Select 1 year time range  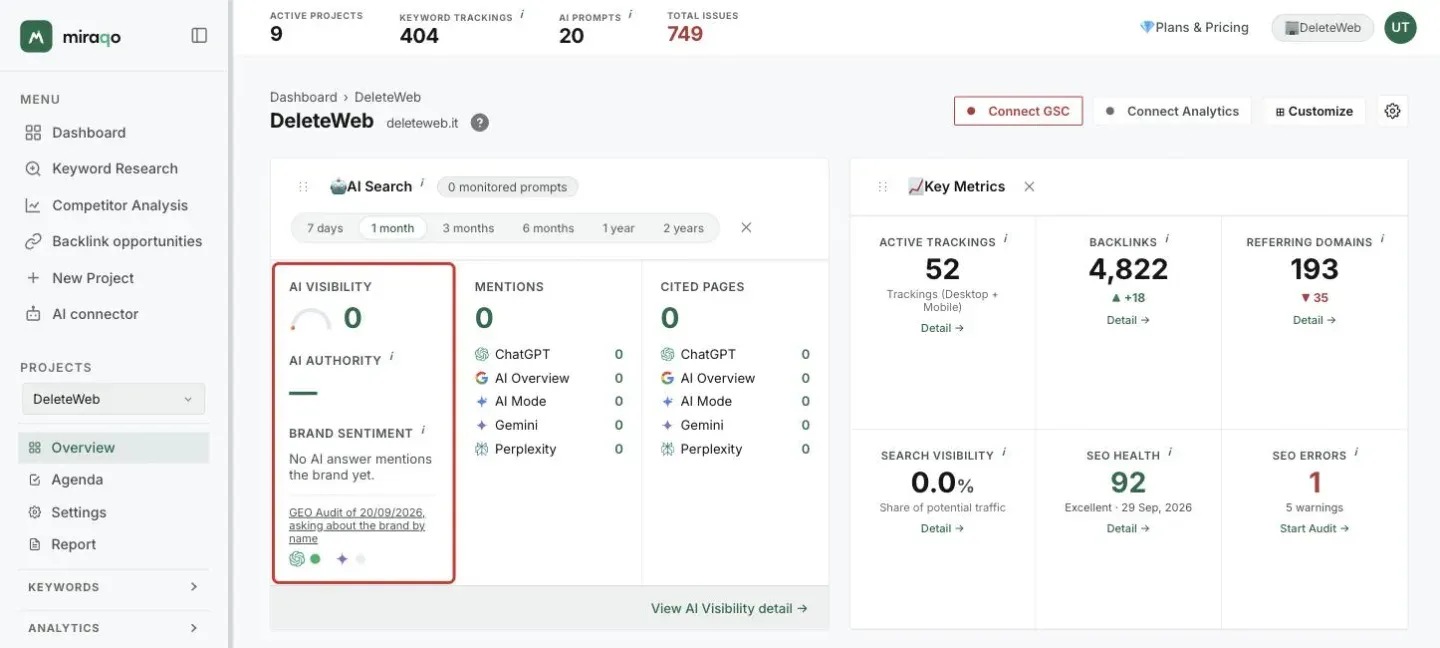618,228
